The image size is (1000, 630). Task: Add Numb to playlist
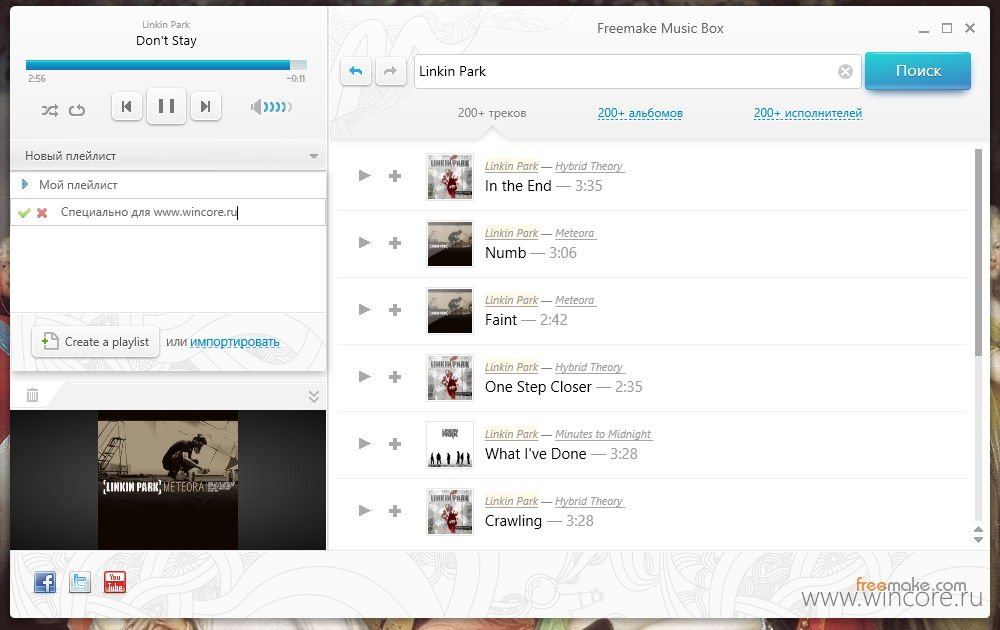pyautogui.click(x=395, y=243)
